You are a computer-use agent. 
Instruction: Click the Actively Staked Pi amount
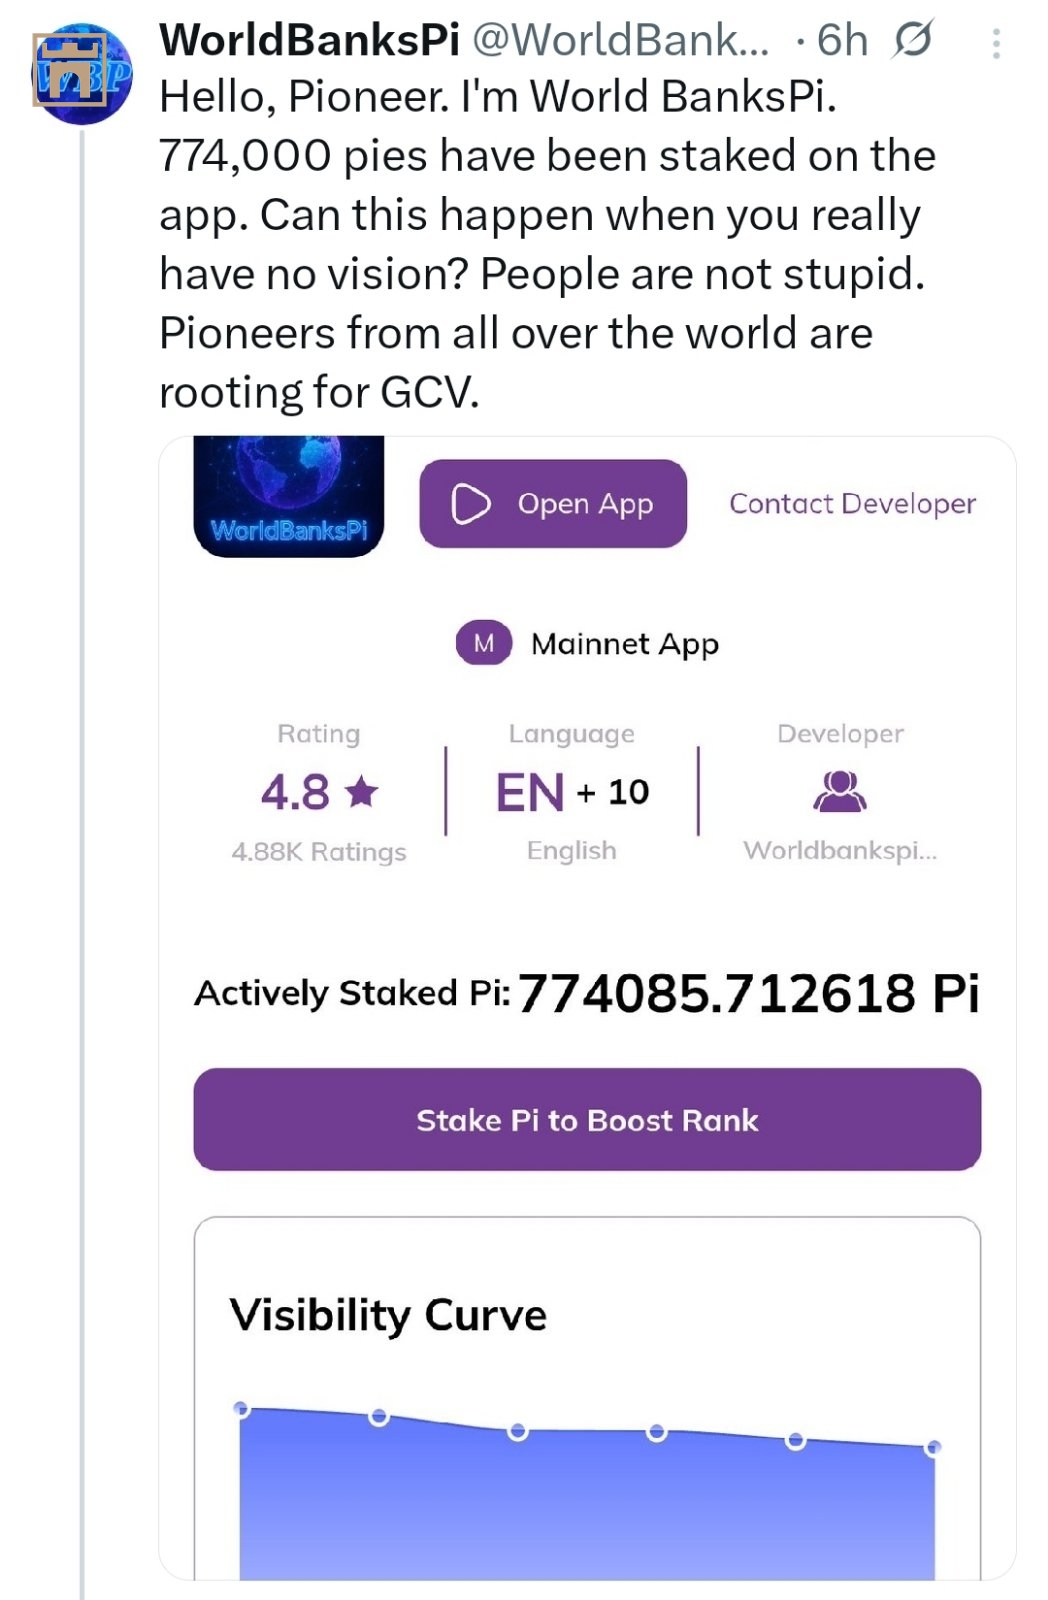point(748,993)
